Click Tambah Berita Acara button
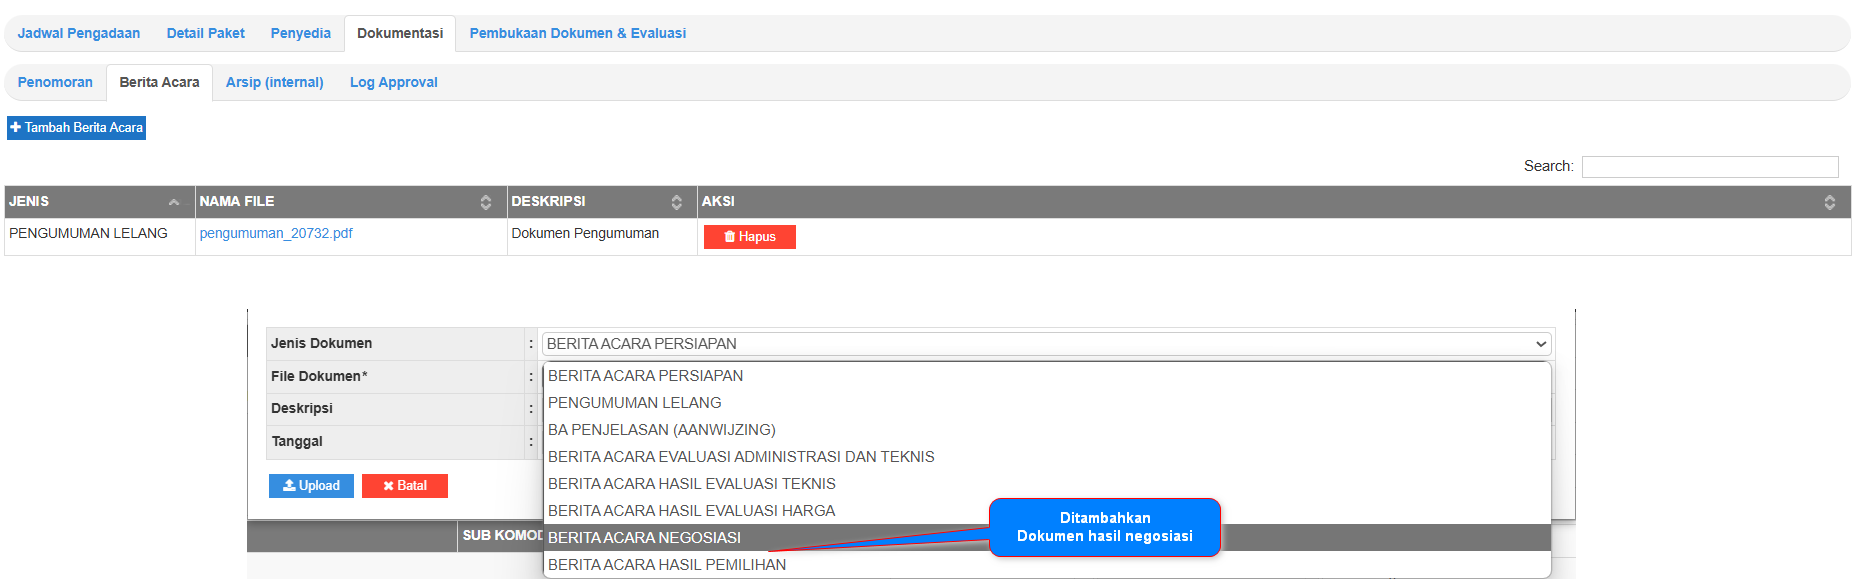 [77, 128]
